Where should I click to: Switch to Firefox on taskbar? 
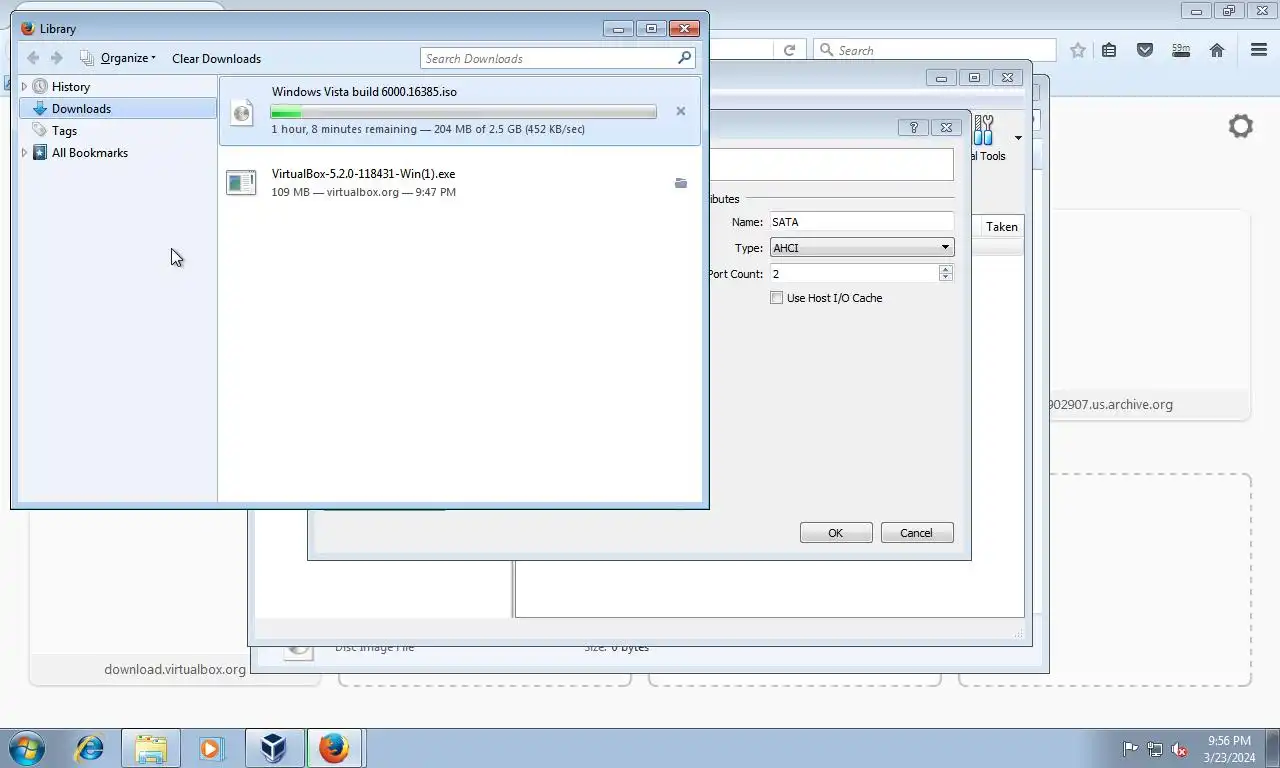tap(335, 748)
